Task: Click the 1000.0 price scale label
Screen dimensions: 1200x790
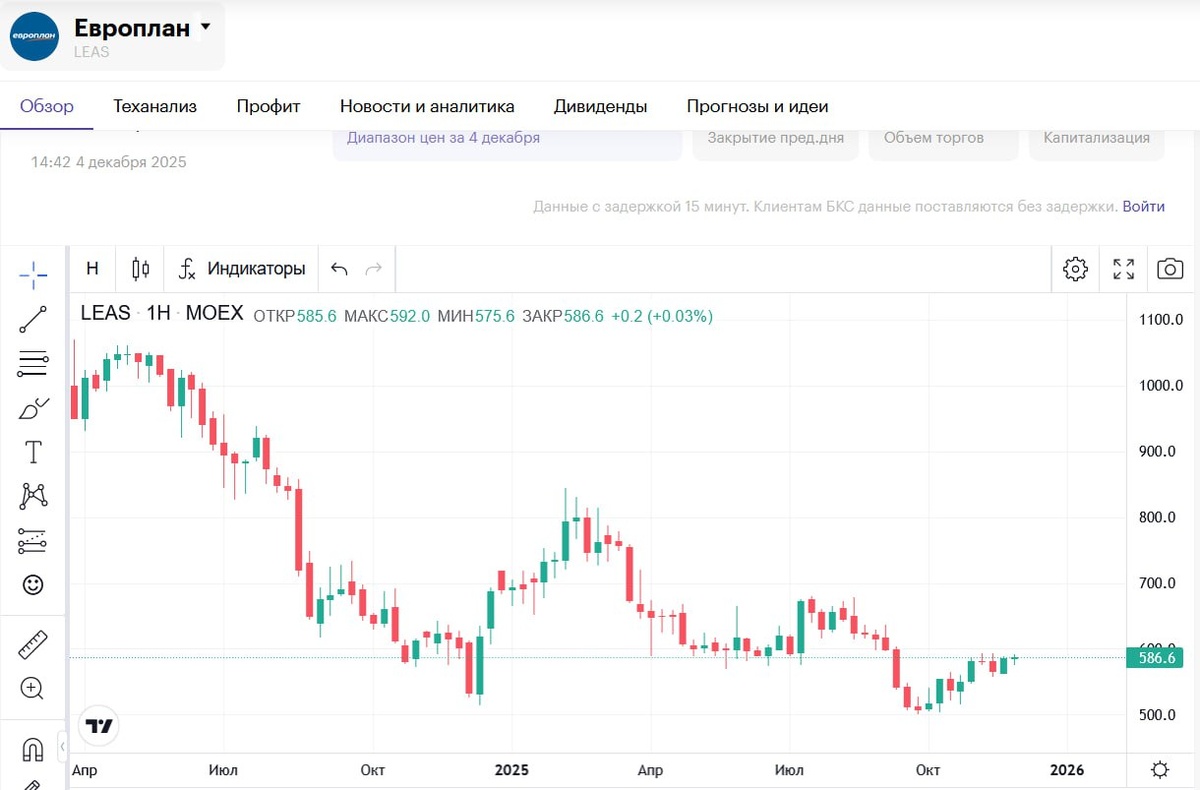Action: [1162, 385]
